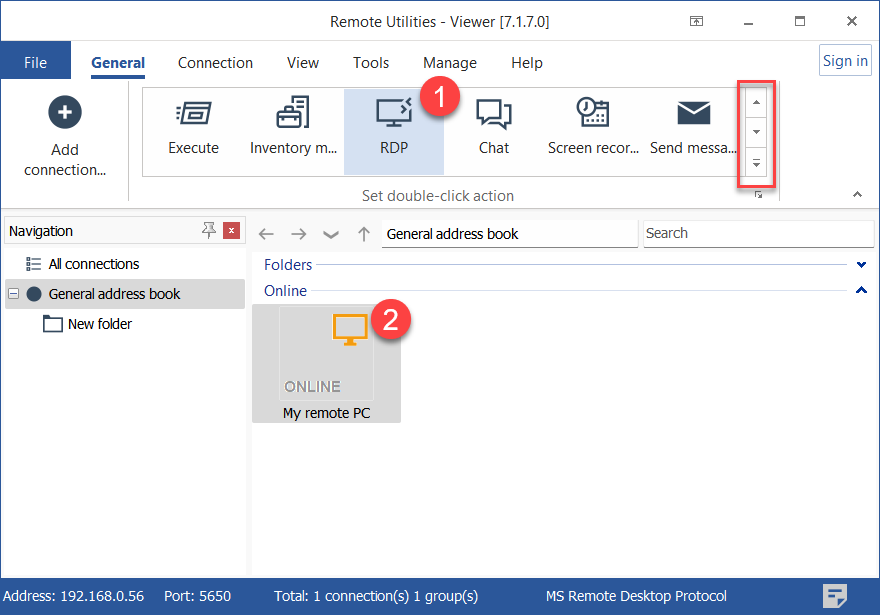Viewport: 880px width, 615px height.
Task: Pin the Navigation panel
Action: pyautogui.click(x=209, y=231)
